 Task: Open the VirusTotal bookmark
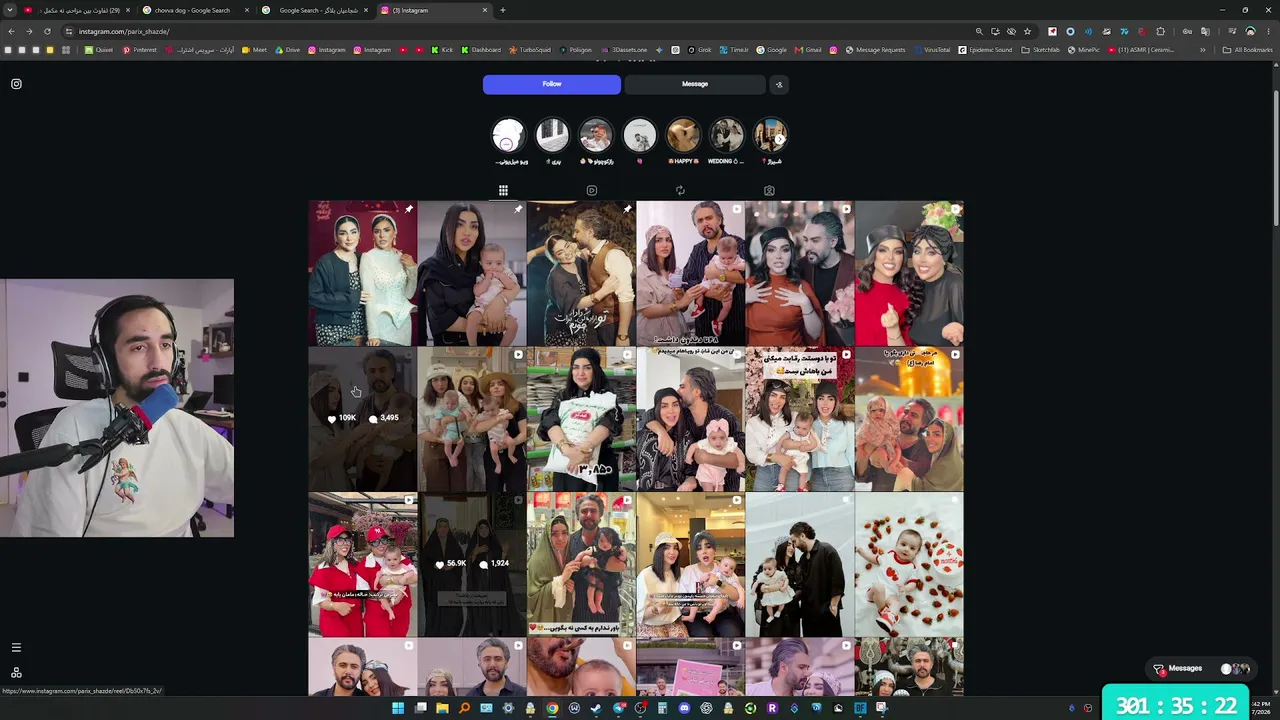(932, 50)
